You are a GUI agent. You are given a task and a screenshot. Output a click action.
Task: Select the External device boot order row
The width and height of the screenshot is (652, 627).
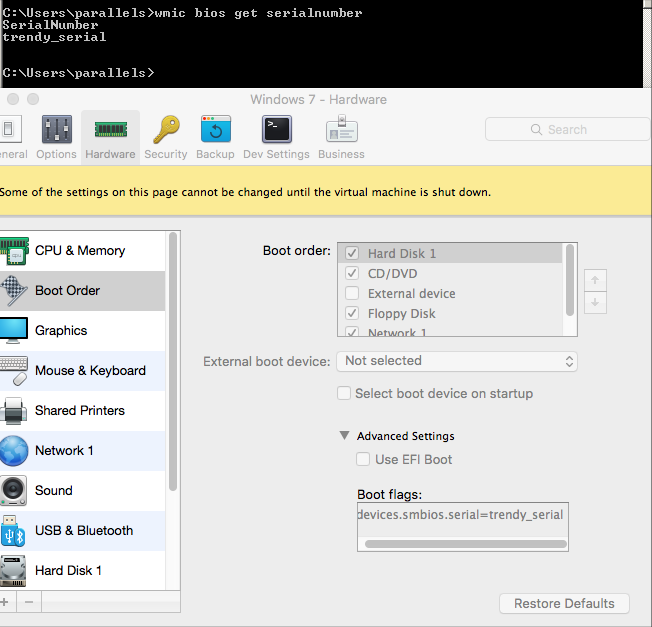[450, 293]
